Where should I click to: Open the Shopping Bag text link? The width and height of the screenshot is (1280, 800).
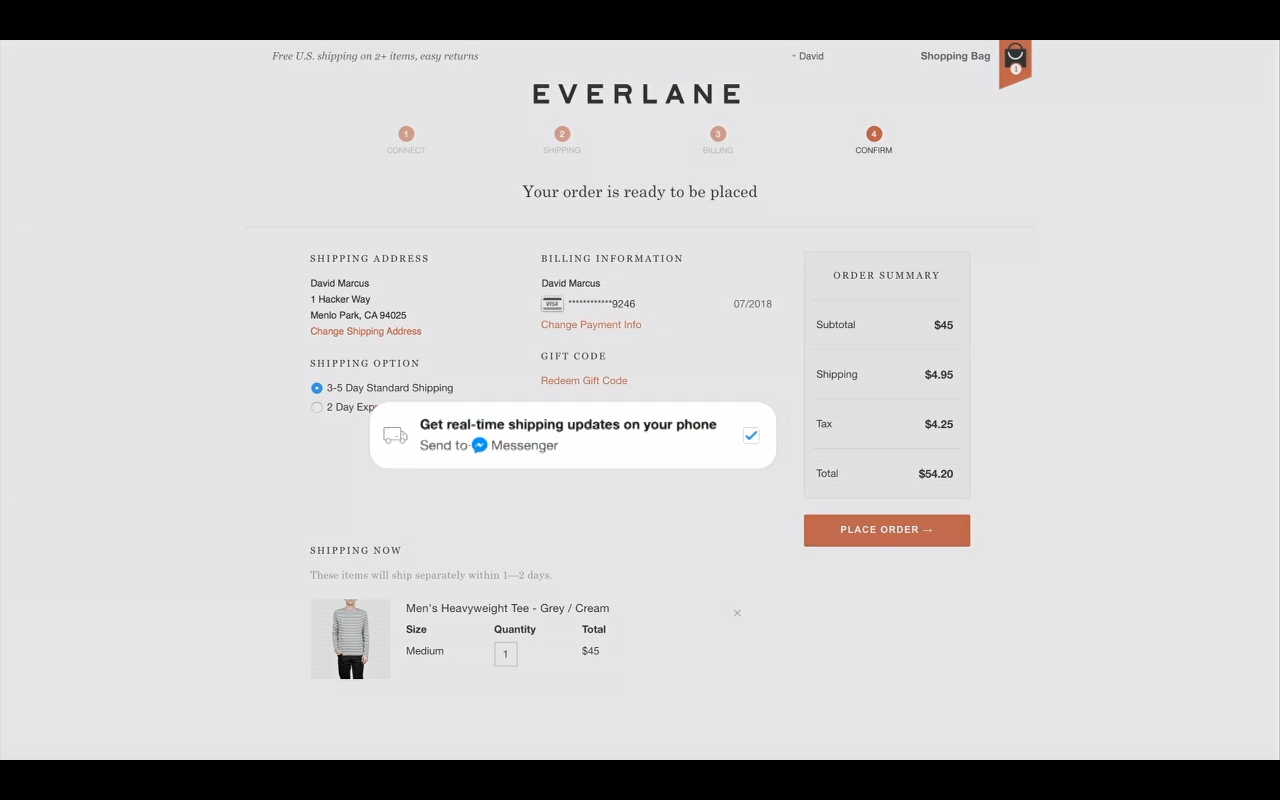tap(955, 56)
